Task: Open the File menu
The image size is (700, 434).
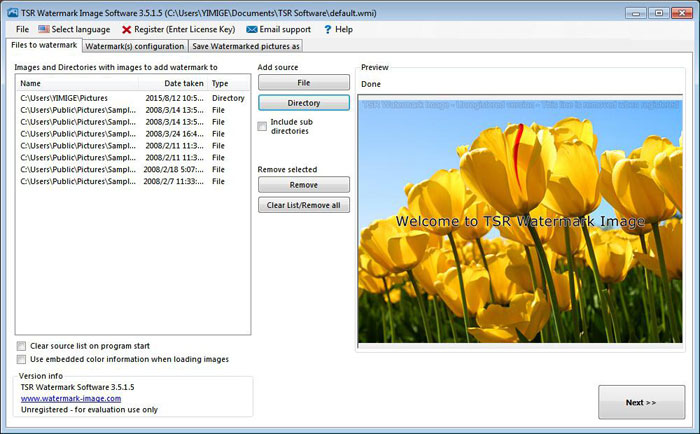Action: 22,29
